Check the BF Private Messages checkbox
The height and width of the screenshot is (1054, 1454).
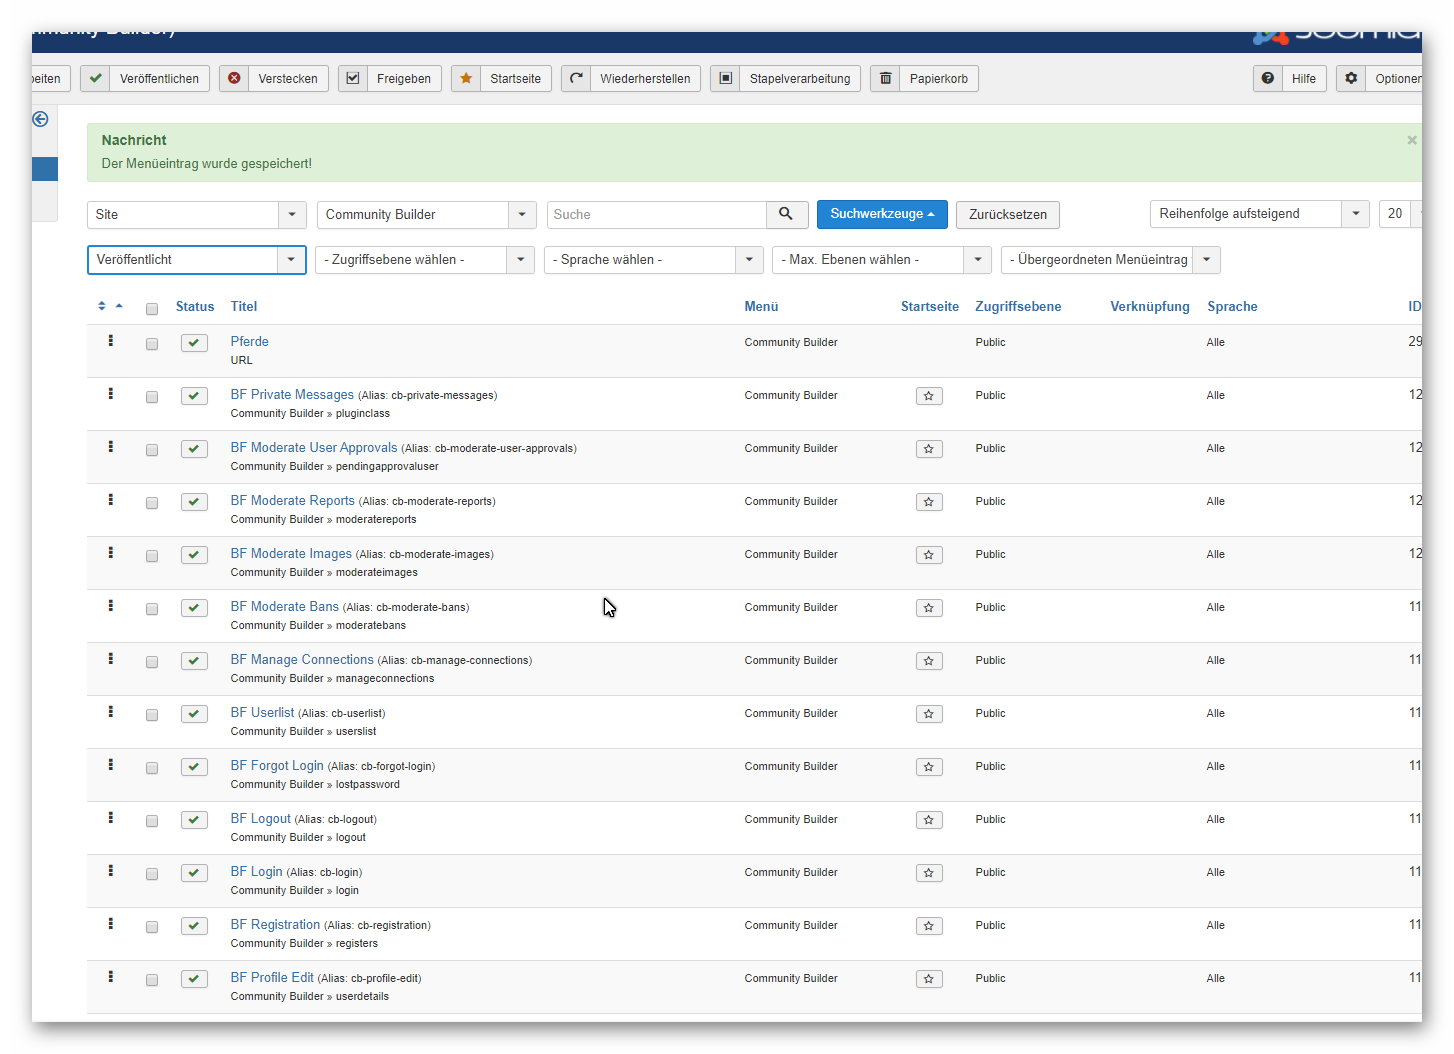point(152,397)
